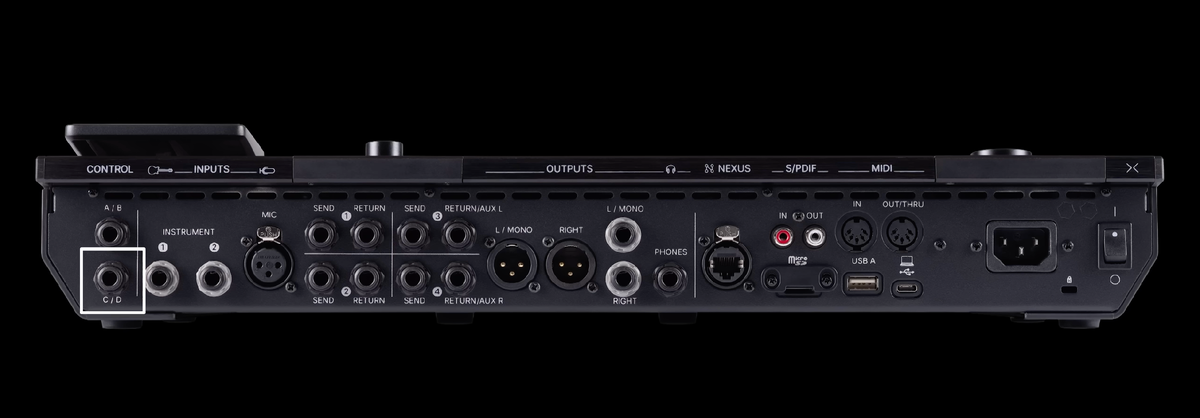Select the MIC XLR input connector
This screenshot has width=1200, height=418.
point(268,260)
